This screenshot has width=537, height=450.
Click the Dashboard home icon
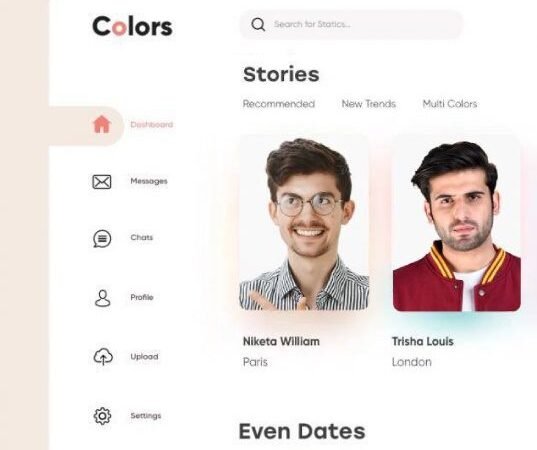pos(101,124)
